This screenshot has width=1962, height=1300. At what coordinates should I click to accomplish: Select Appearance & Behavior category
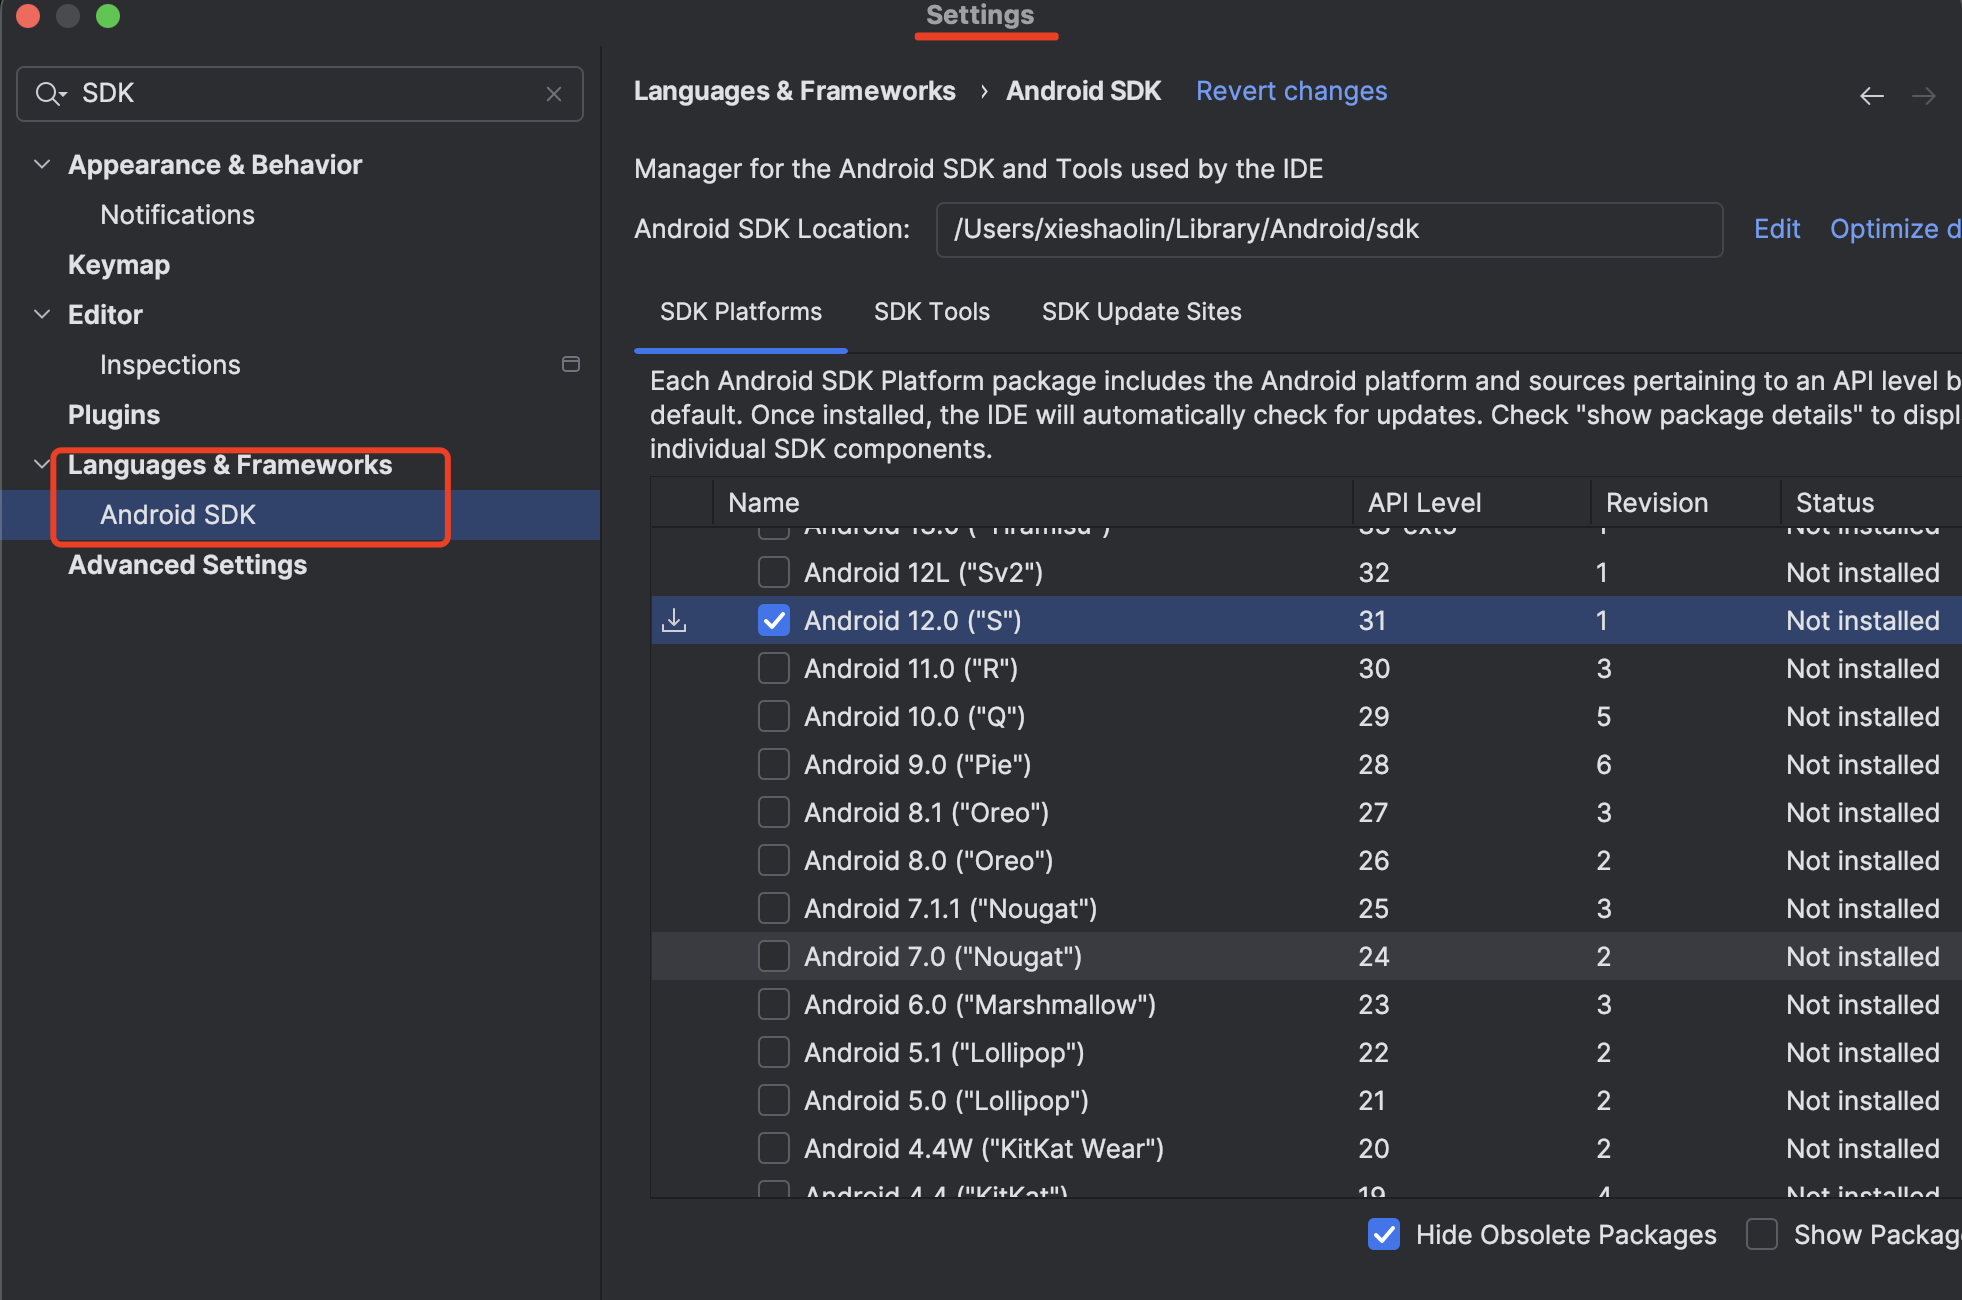pyautogui.click(x=215, y=165)
